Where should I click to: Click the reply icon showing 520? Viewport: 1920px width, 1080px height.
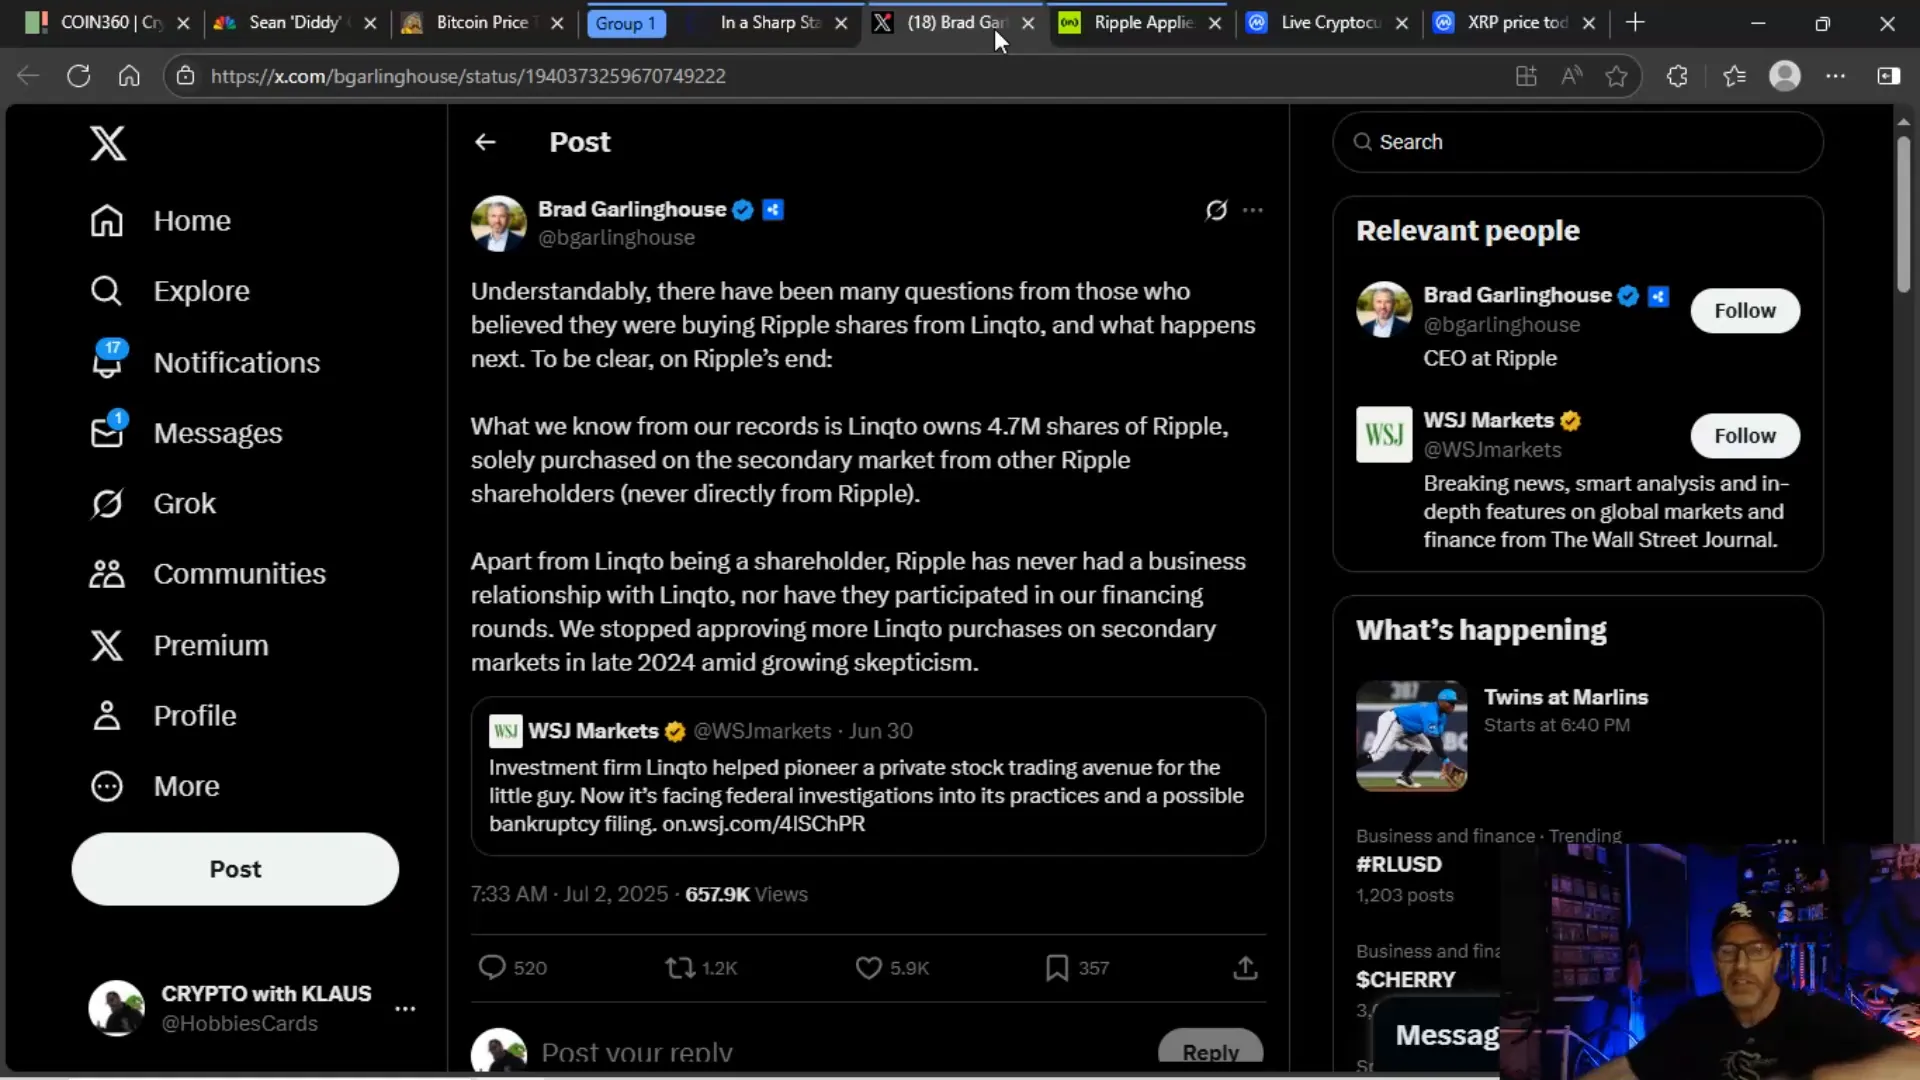tap(491, 967)
